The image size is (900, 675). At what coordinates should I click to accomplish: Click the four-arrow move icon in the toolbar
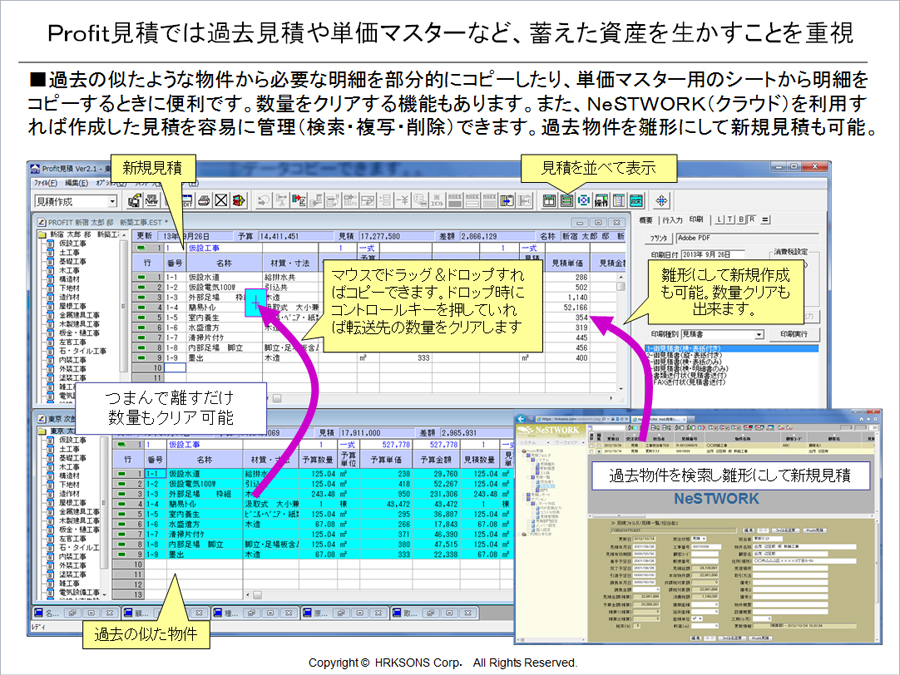click(x=661, y=201)
